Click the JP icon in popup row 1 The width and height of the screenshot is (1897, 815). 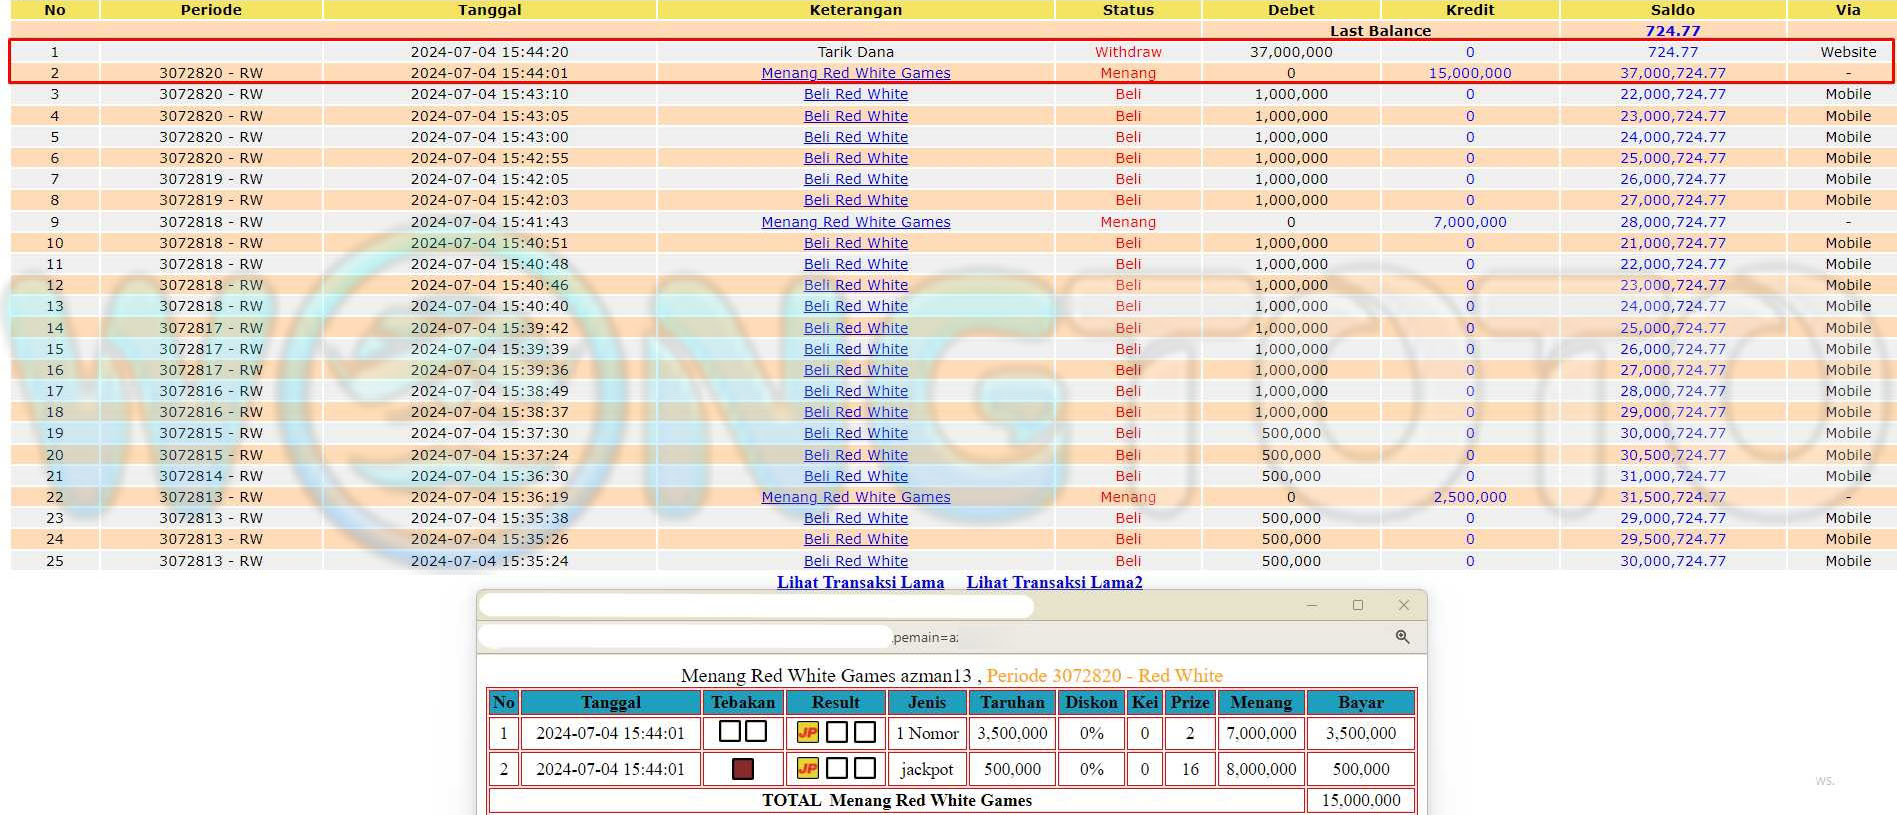pyautogui.click(x=807, y=733)
